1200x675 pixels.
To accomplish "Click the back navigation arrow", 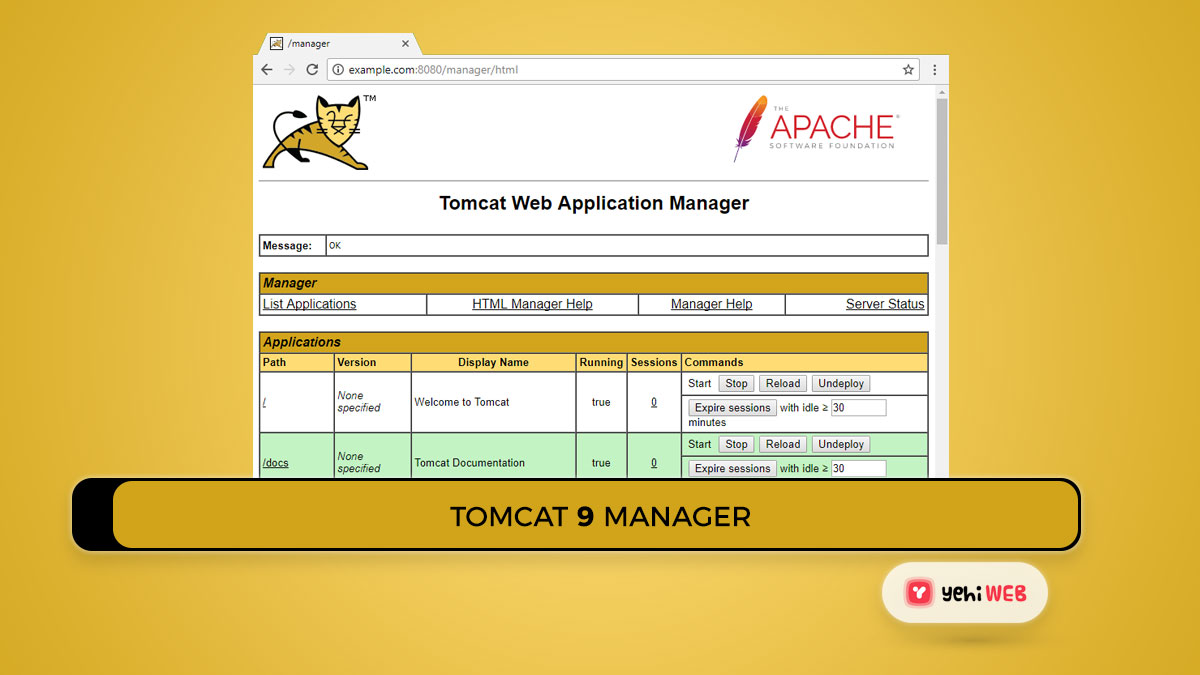I will [266, 69].
